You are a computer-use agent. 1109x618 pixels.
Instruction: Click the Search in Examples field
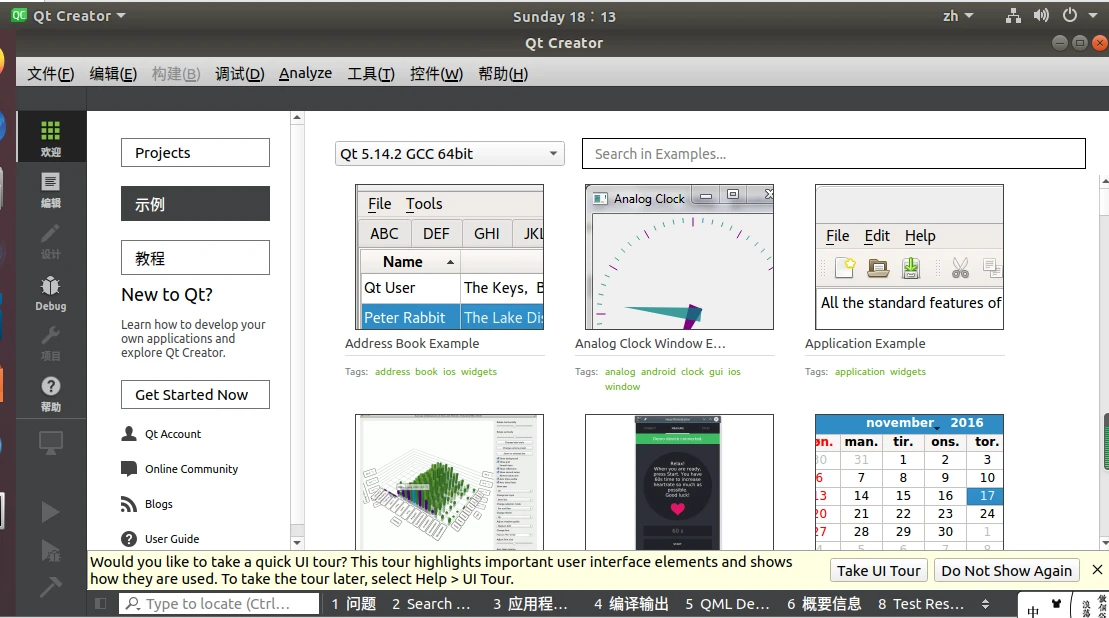tap(833, 153)
